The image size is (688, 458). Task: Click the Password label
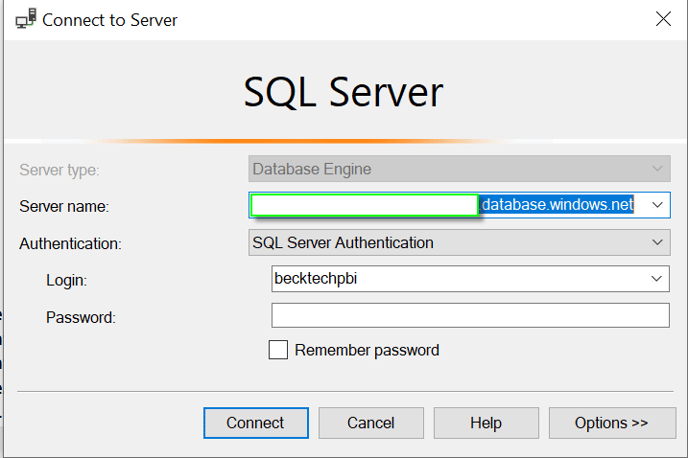coord(81,317)
